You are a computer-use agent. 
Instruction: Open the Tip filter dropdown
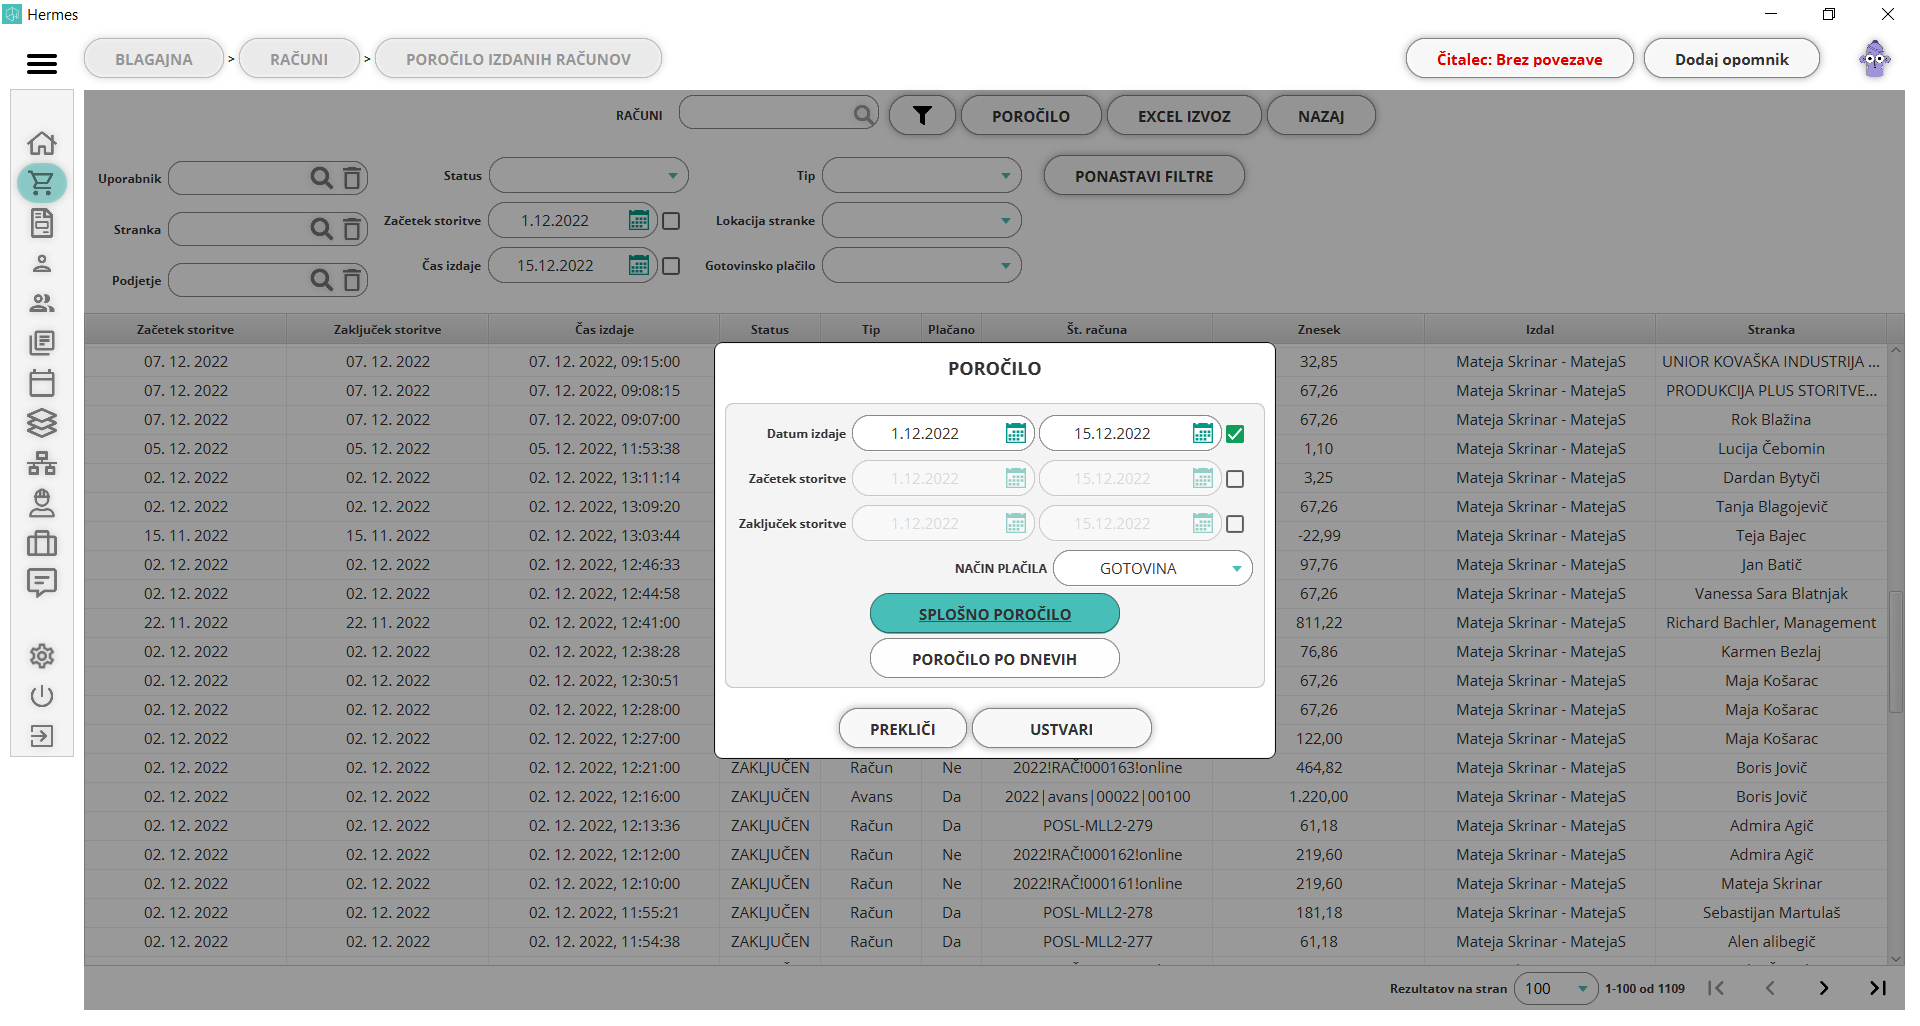coord(922,175)
